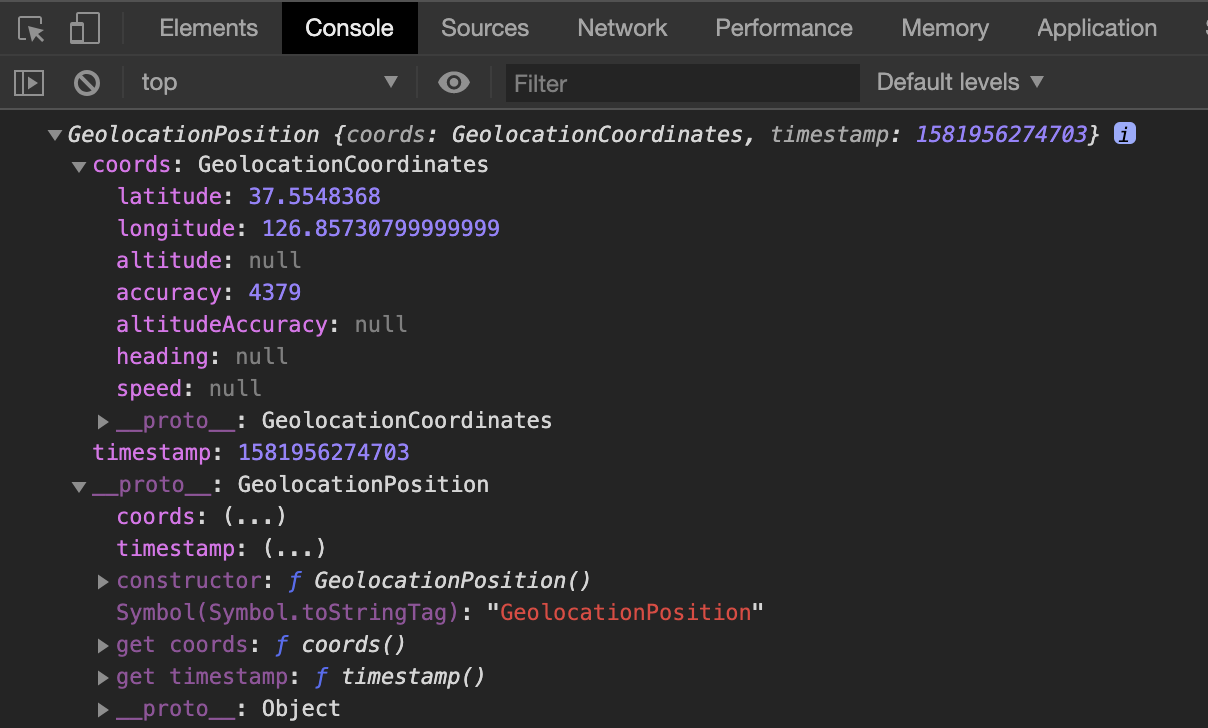
Task: Open the Application tab
Action: [x=1097, y=28]
